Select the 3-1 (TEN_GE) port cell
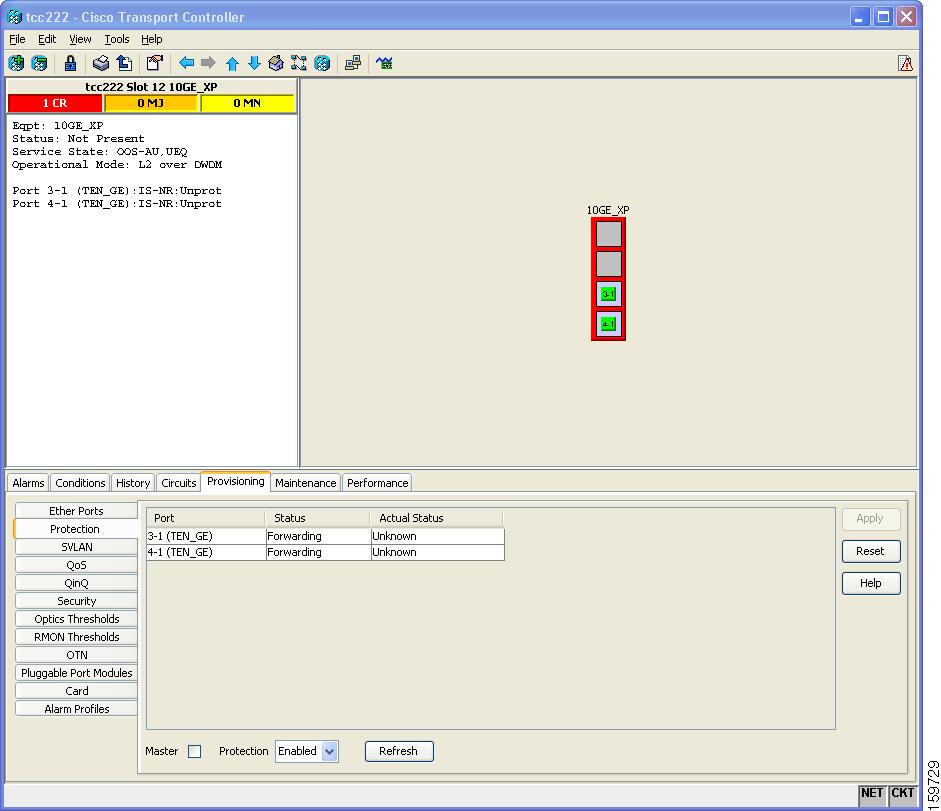 coord(206,536)
